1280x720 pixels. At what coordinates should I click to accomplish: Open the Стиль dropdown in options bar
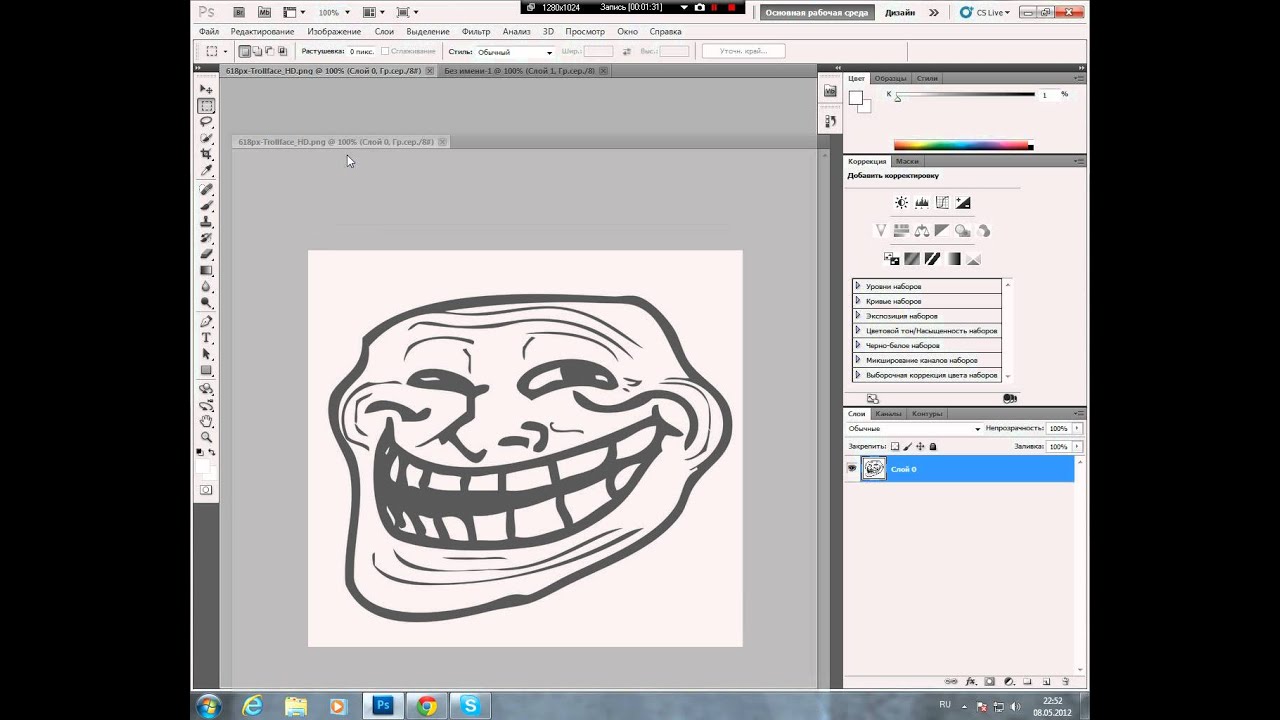[514, 52]
